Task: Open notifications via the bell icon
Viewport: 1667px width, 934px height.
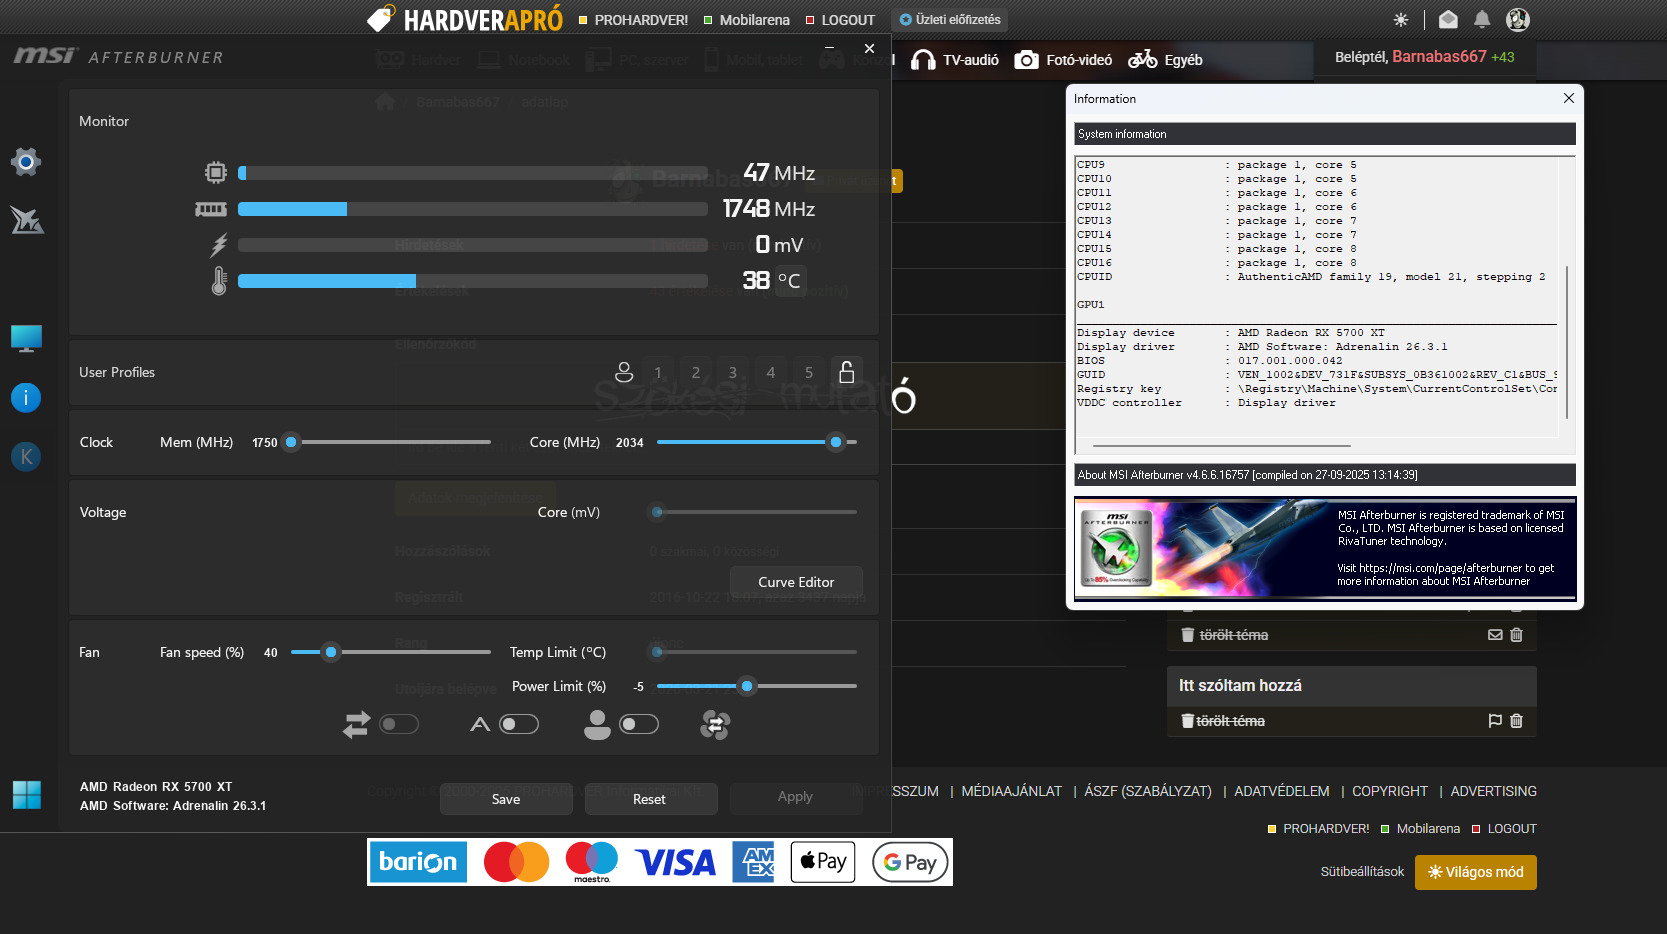Action: tap(1482, 19)
